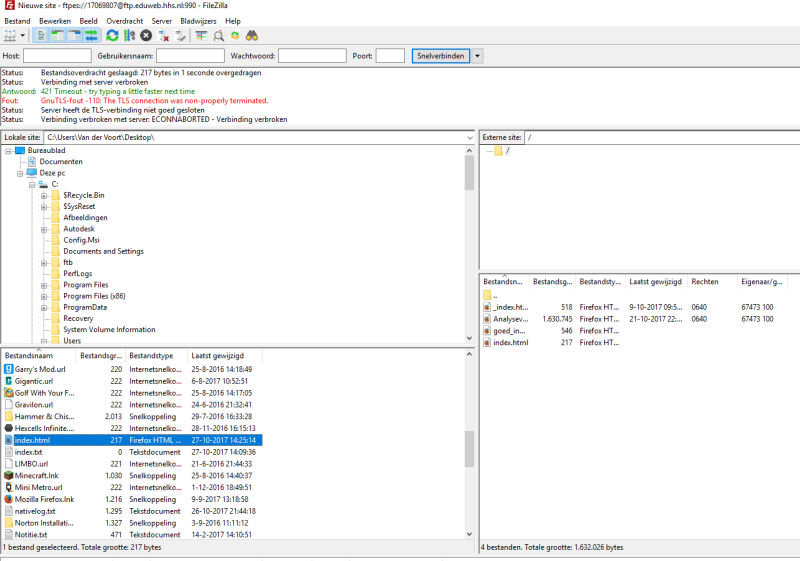This screenshot has height=561, width=800.
Task: Expand the Program Files folder node
Action: (x=44, y=285)
